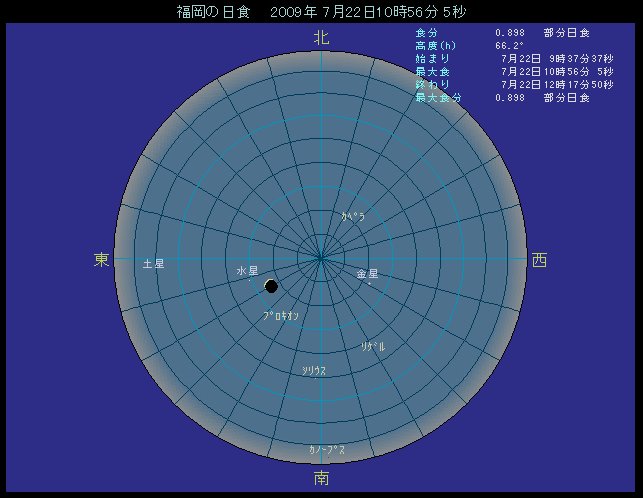This screenshot has height=498, width=643.
Task: Select the 金星 (Venus) marker
Action: (367, 274)
